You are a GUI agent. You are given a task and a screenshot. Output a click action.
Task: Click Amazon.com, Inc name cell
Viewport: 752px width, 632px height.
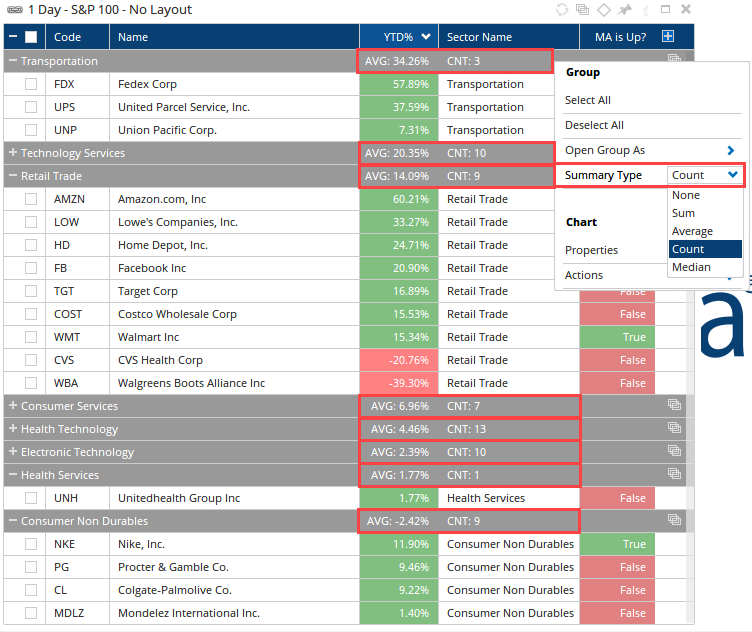(x=235, y=199)
